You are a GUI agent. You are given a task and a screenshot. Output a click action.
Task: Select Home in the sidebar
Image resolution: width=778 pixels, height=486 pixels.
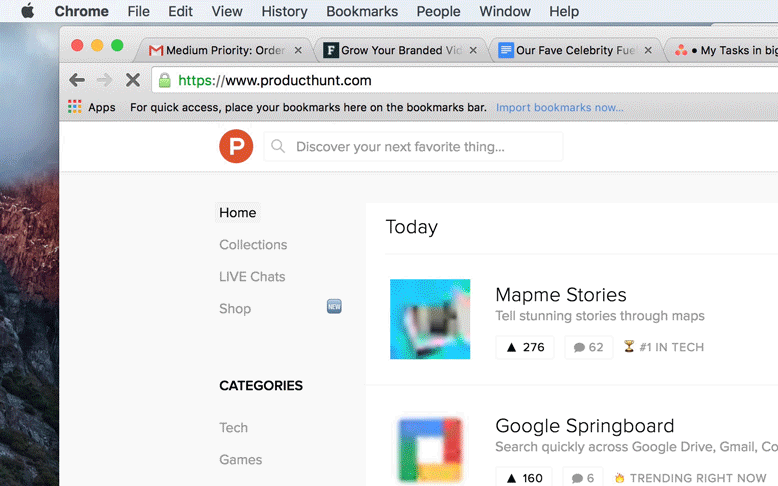238,212
